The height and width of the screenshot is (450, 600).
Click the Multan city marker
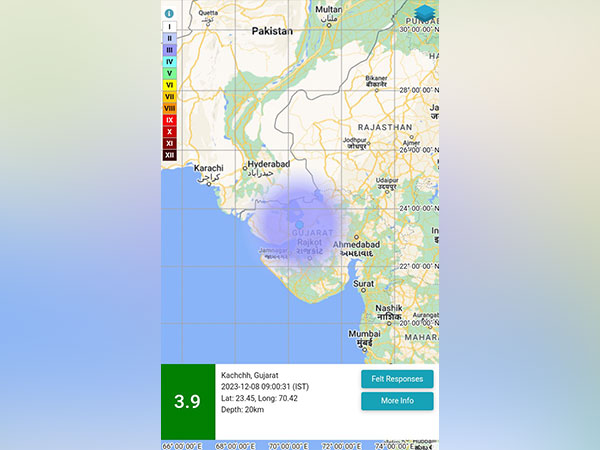pos(328,9)
